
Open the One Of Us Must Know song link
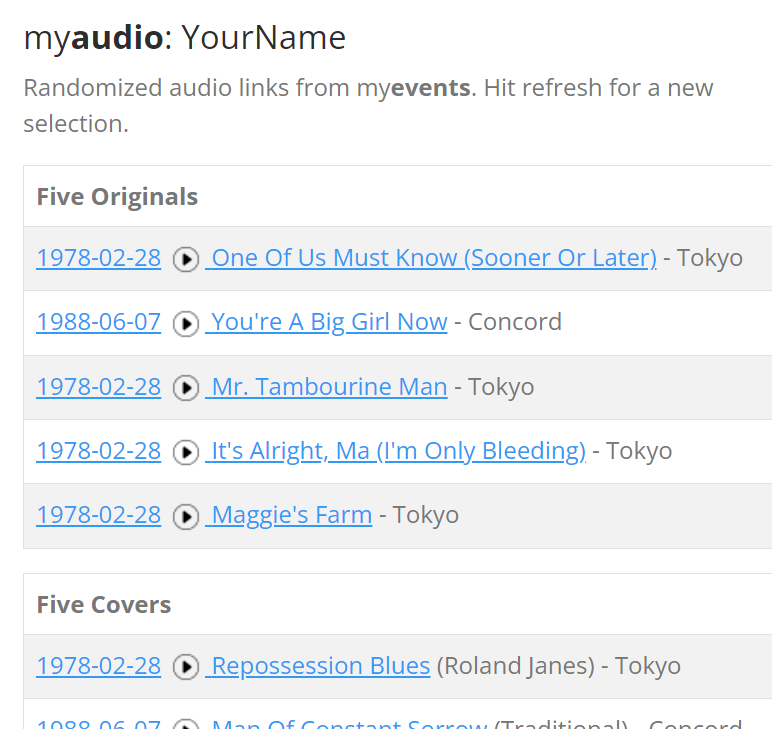[x=434, y=258]
